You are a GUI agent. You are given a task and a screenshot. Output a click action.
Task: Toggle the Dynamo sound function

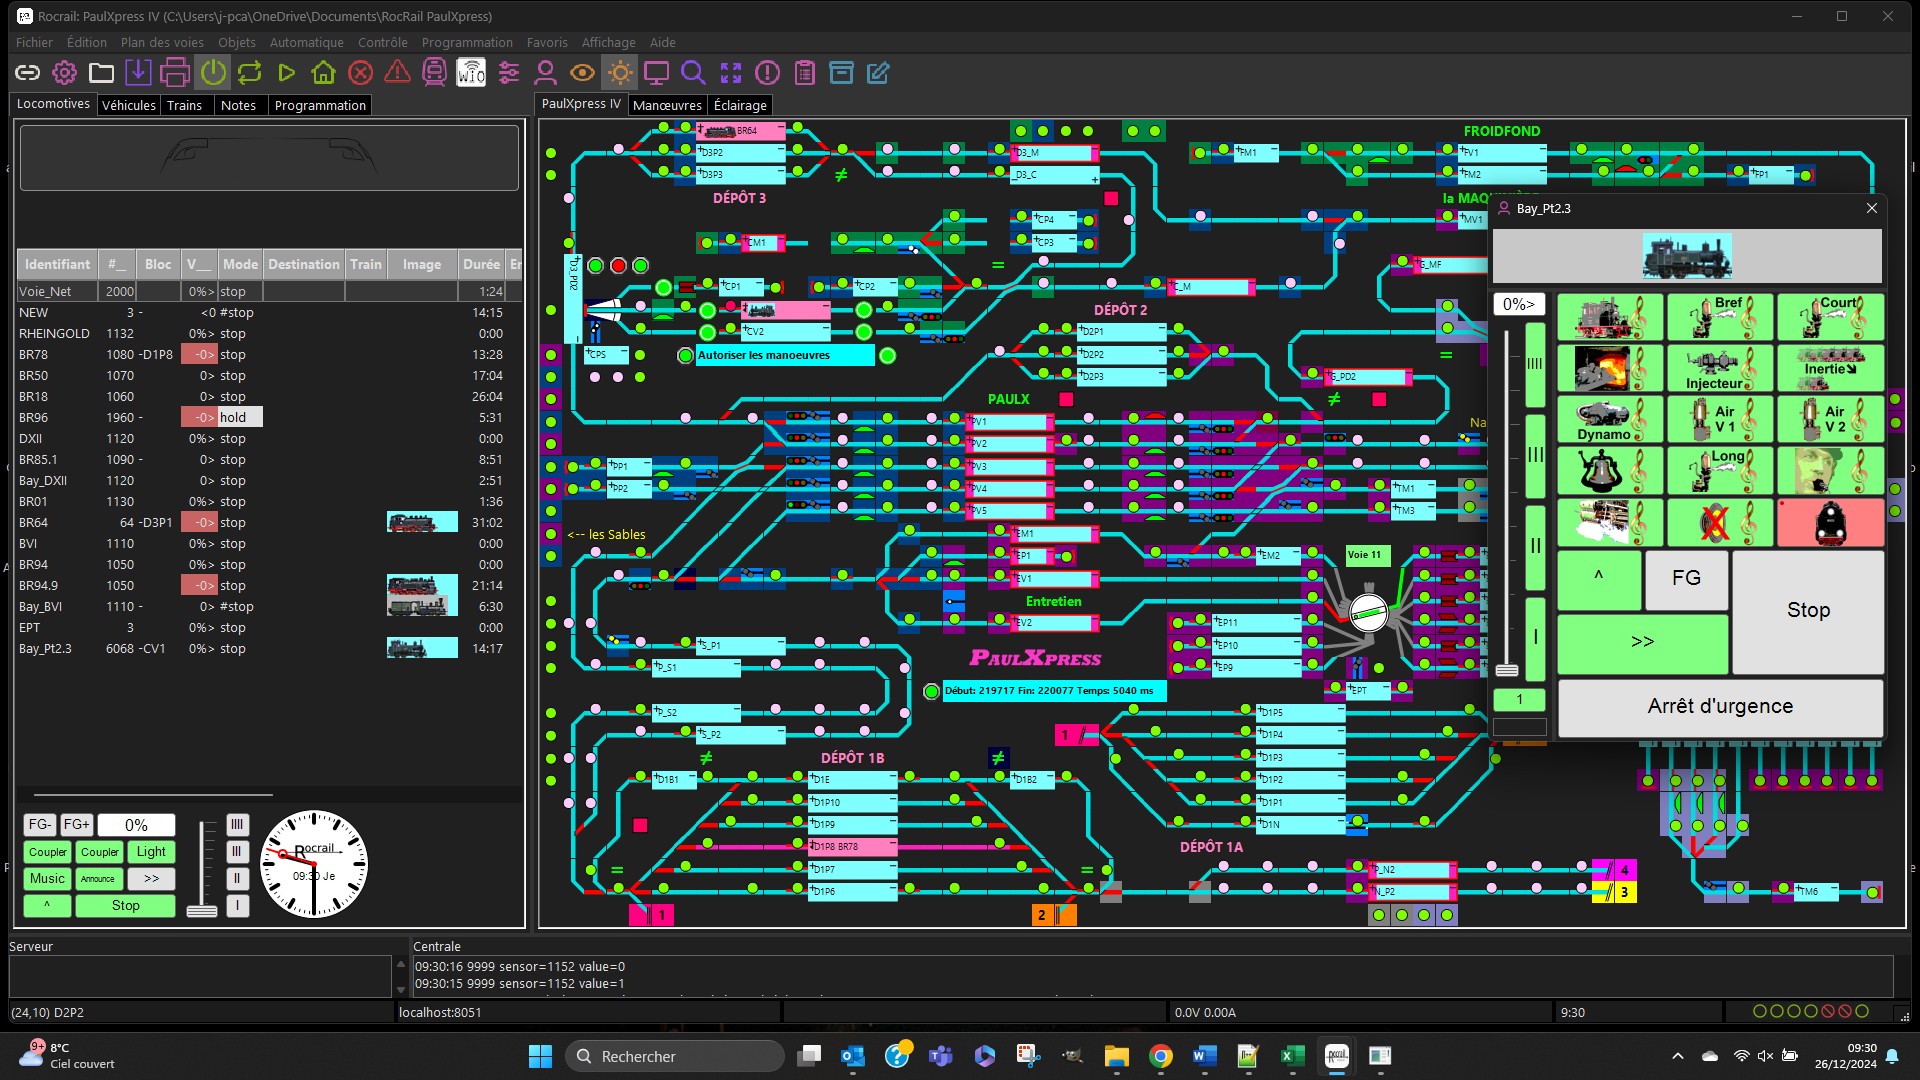pyautogui.click(x=1610, y=420)
